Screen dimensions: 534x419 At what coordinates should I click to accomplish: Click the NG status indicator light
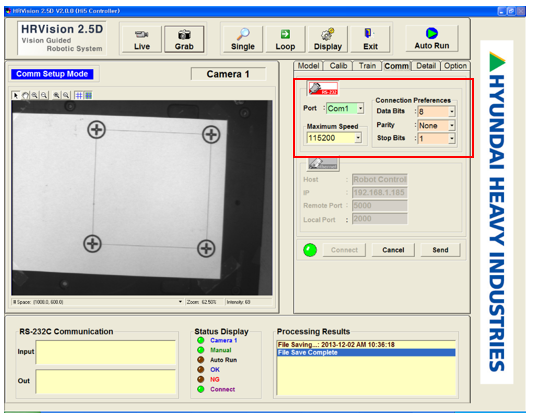201,379
